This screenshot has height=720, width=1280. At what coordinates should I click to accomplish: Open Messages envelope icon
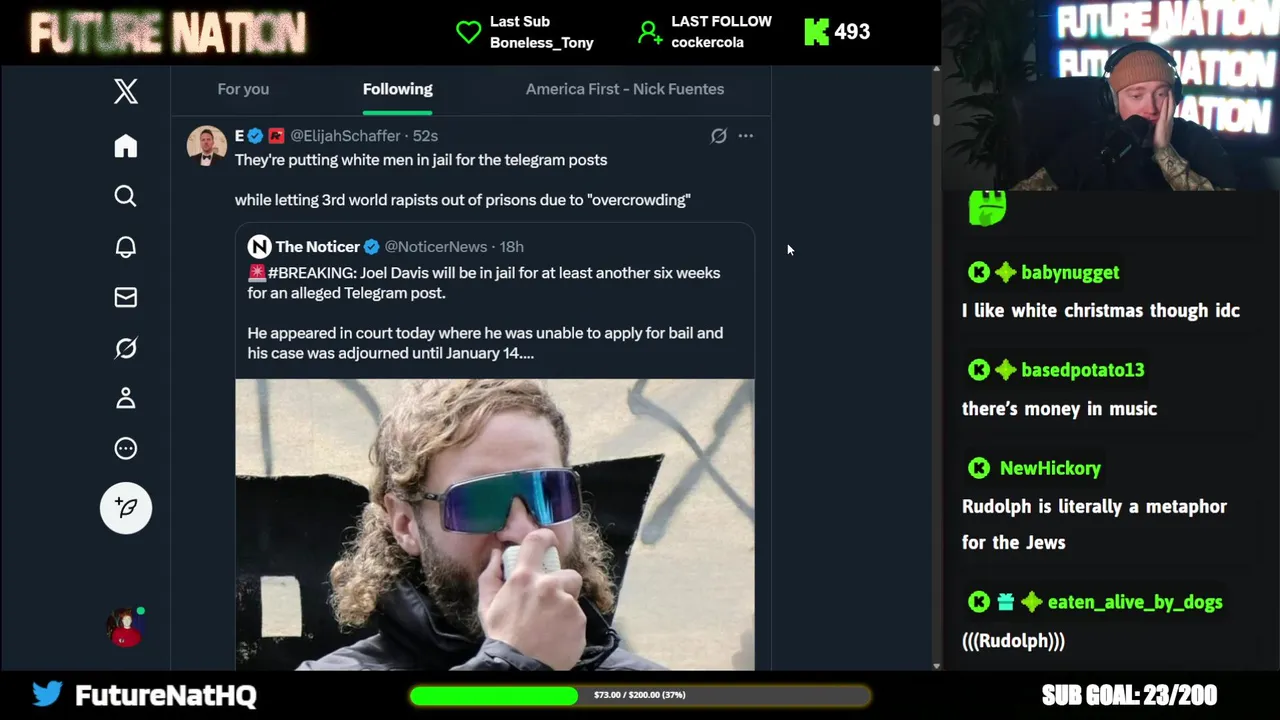(125, 297)
